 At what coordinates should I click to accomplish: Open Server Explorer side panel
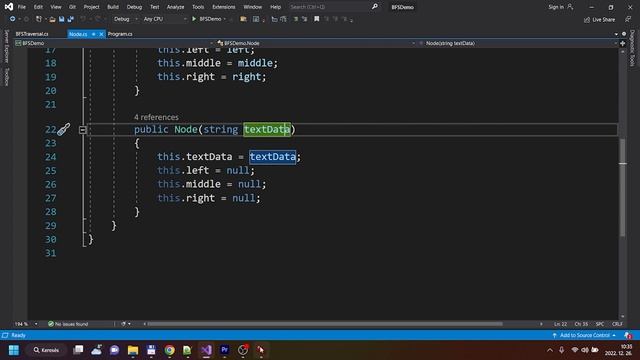[x=6, y=46]
